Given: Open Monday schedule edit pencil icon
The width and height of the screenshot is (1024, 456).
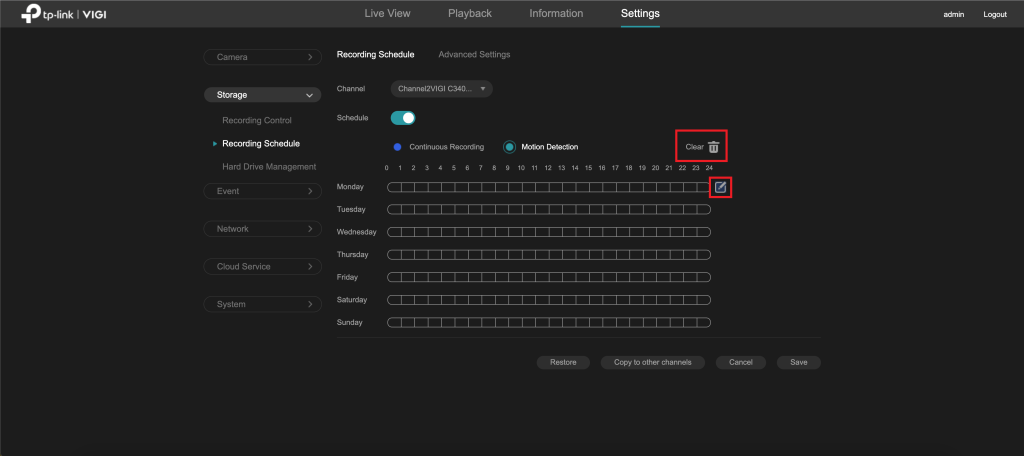Looking at the screenshot, I should [720, 187].
